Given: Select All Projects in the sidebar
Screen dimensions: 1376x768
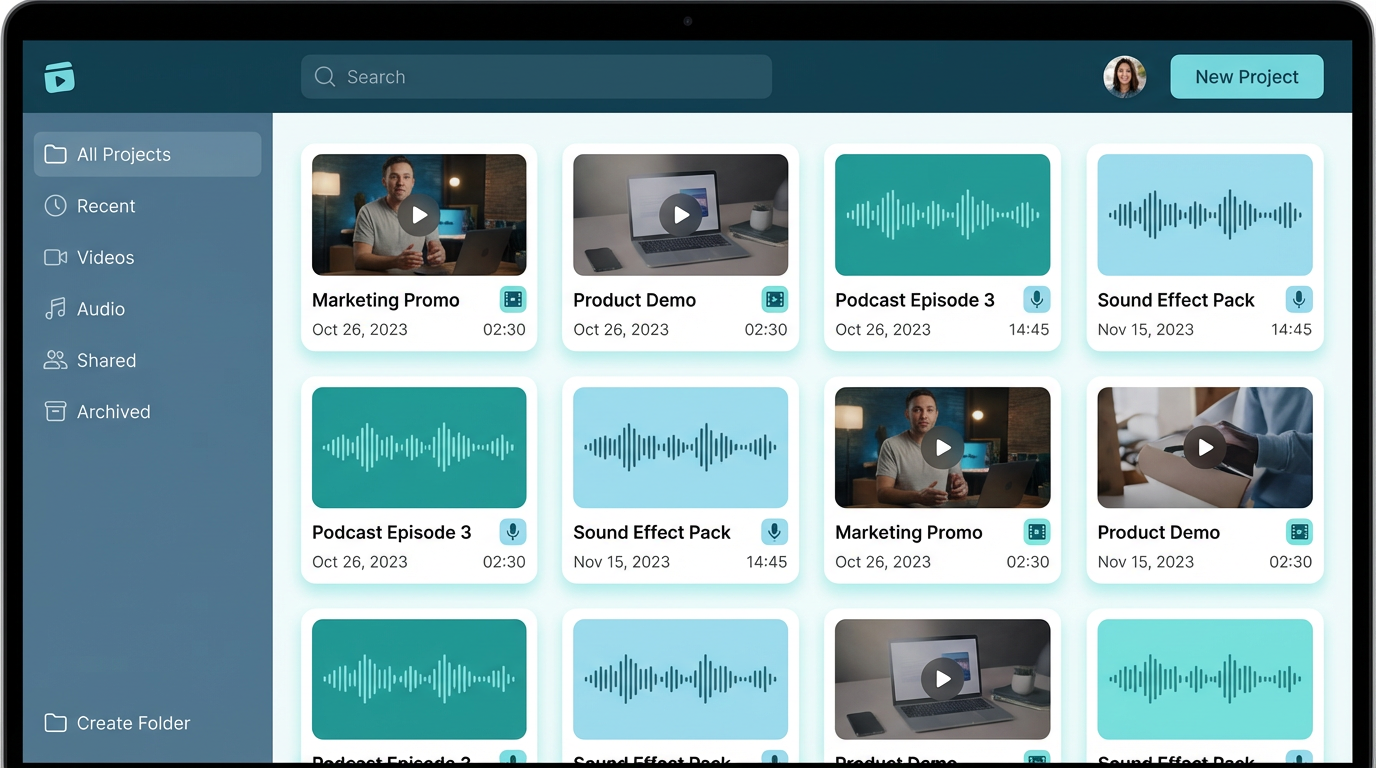Looking at the screenshot, I should click(x=147, y=154).
